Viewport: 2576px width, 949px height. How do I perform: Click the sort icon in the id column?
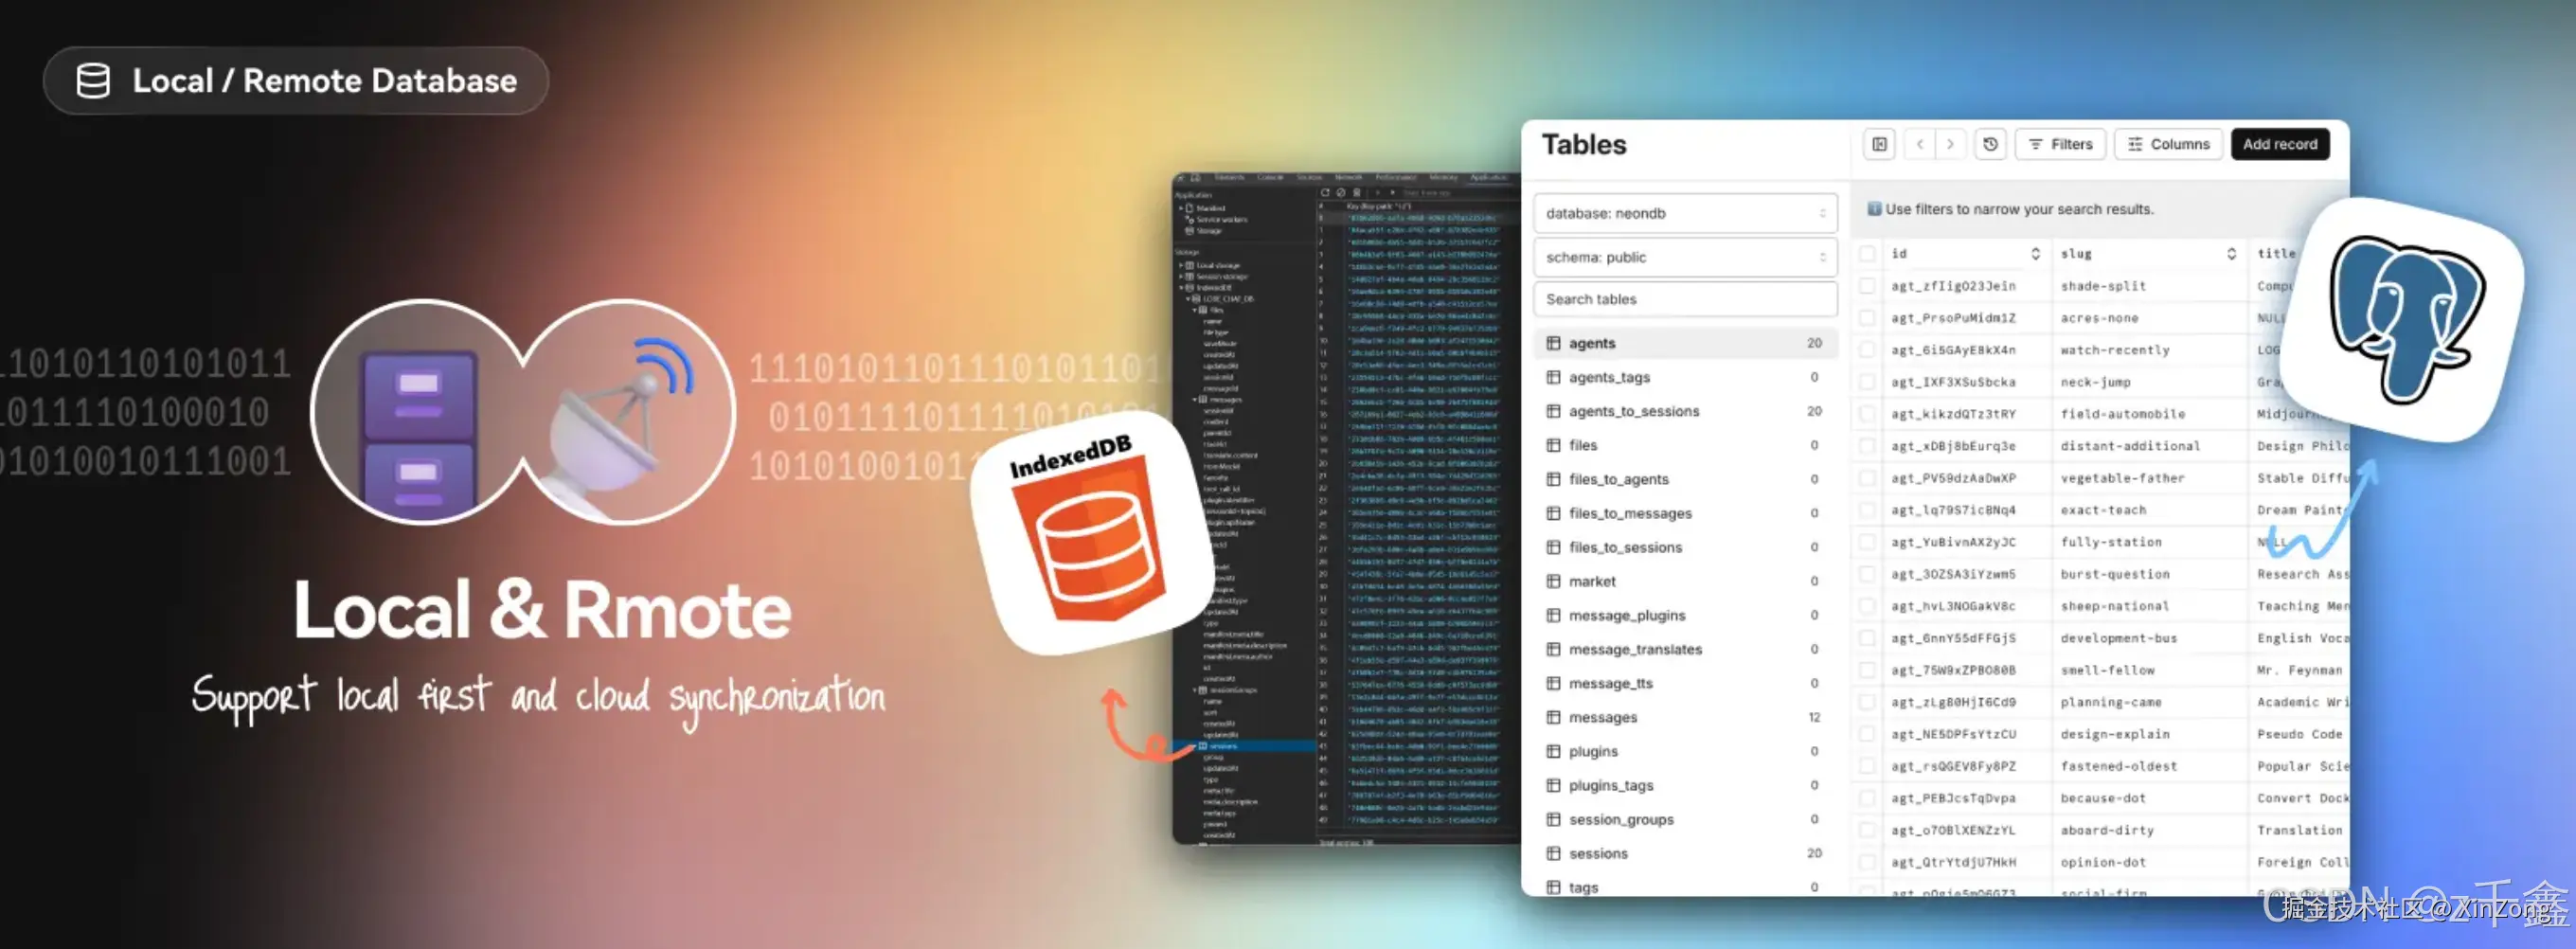(2035, 254)
